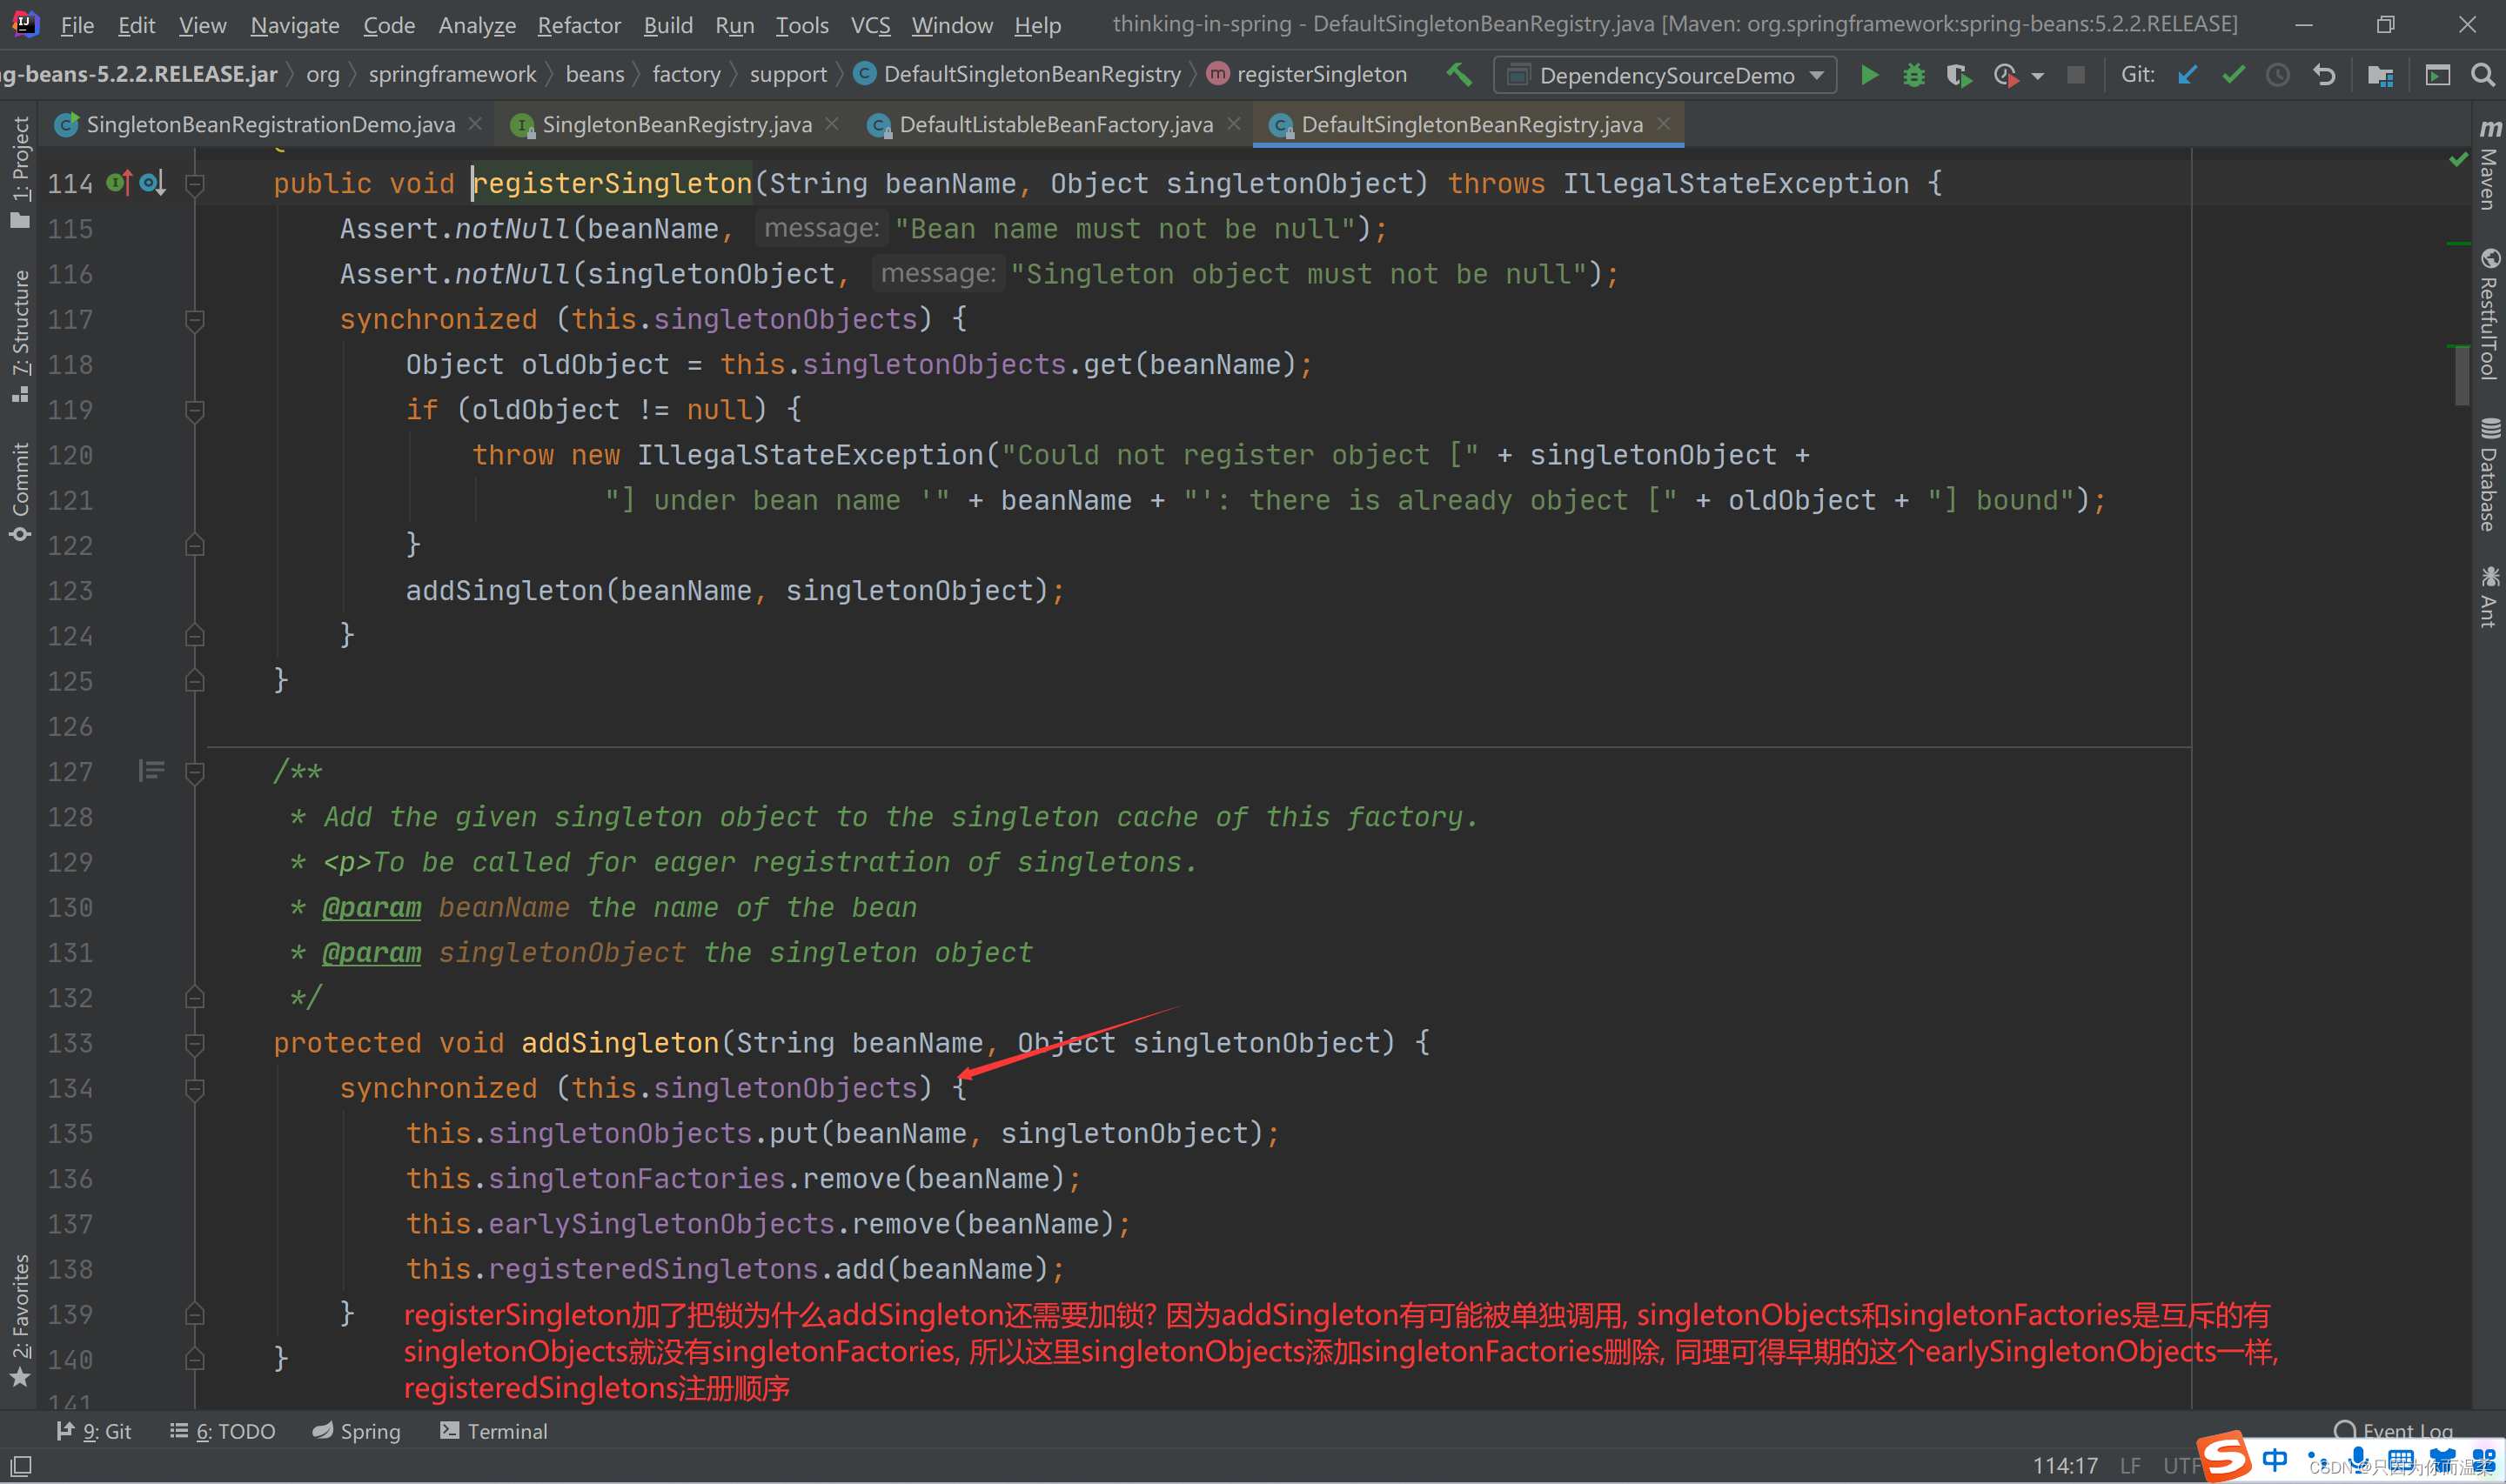Toggle the Database tool window on the right sidebar
2506x1484 pixels.
pyautogui.click(x=2489, y=474)
